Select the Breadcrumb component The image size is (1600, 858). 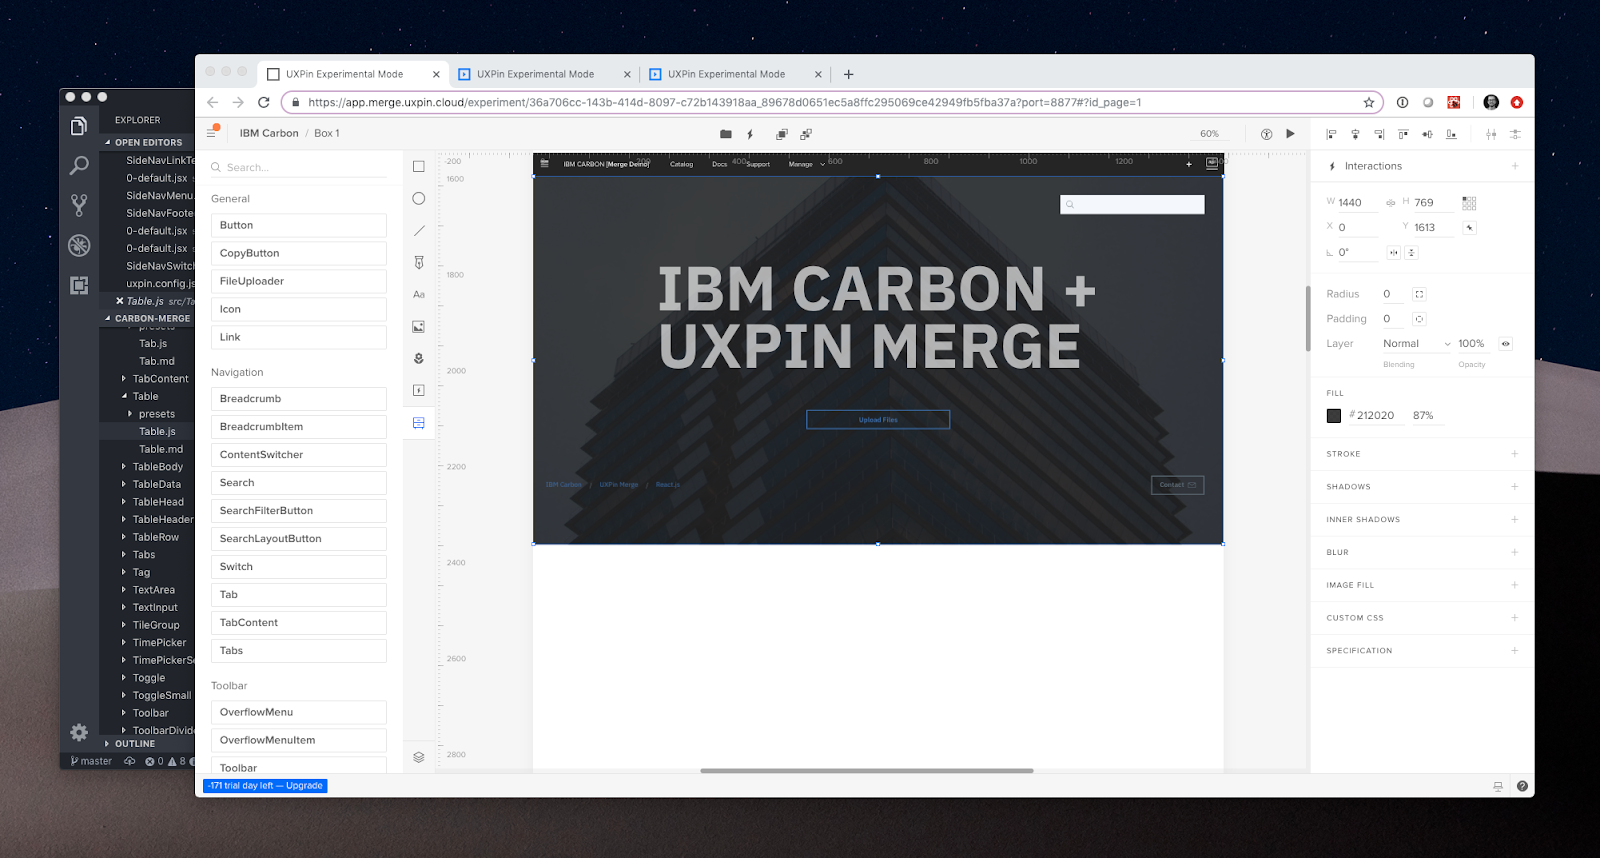[298, 399]
